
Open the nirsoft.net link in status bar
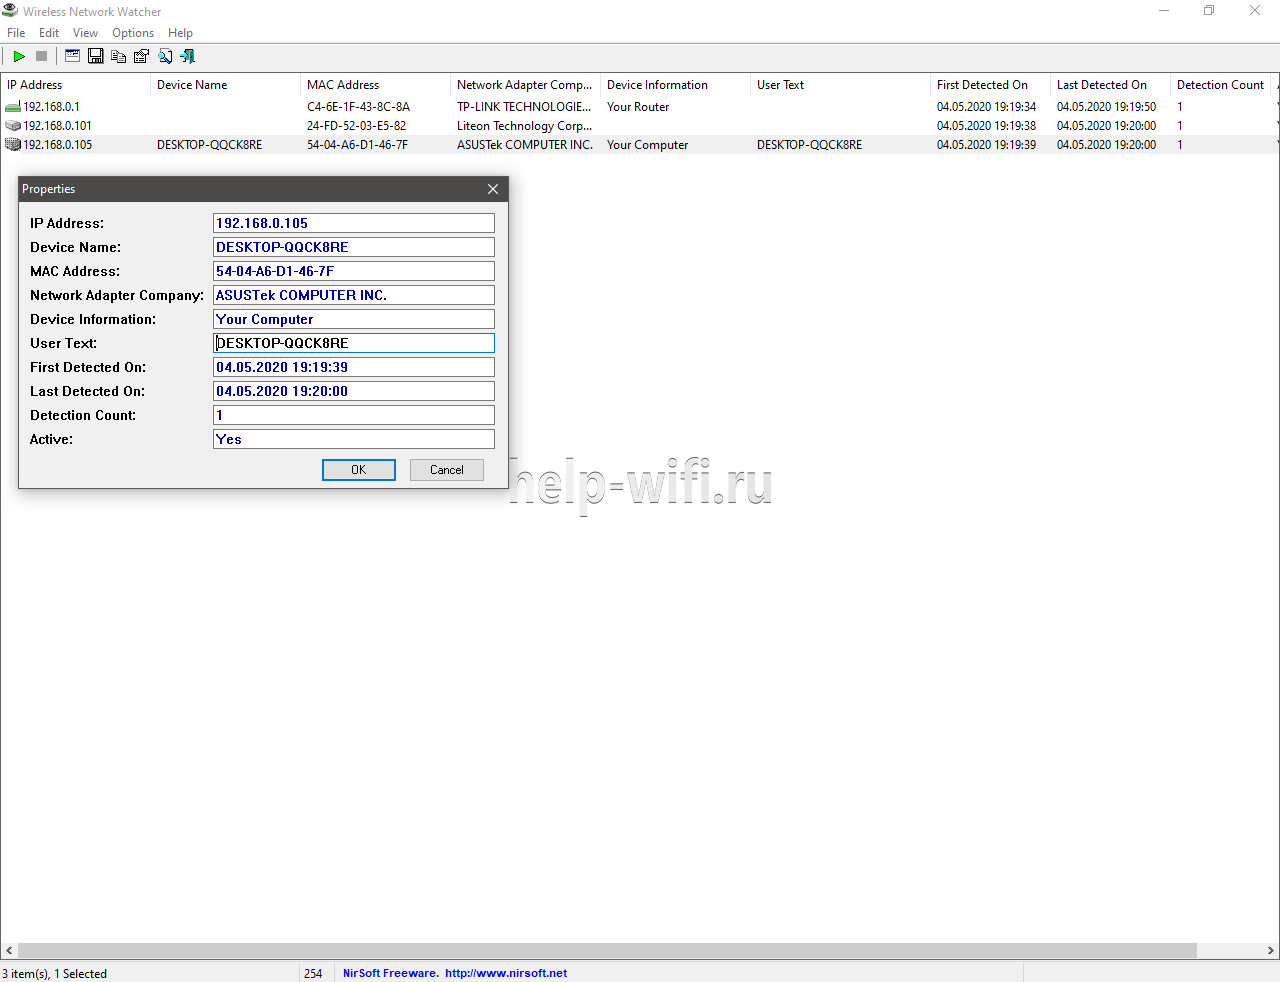[506, 973]
